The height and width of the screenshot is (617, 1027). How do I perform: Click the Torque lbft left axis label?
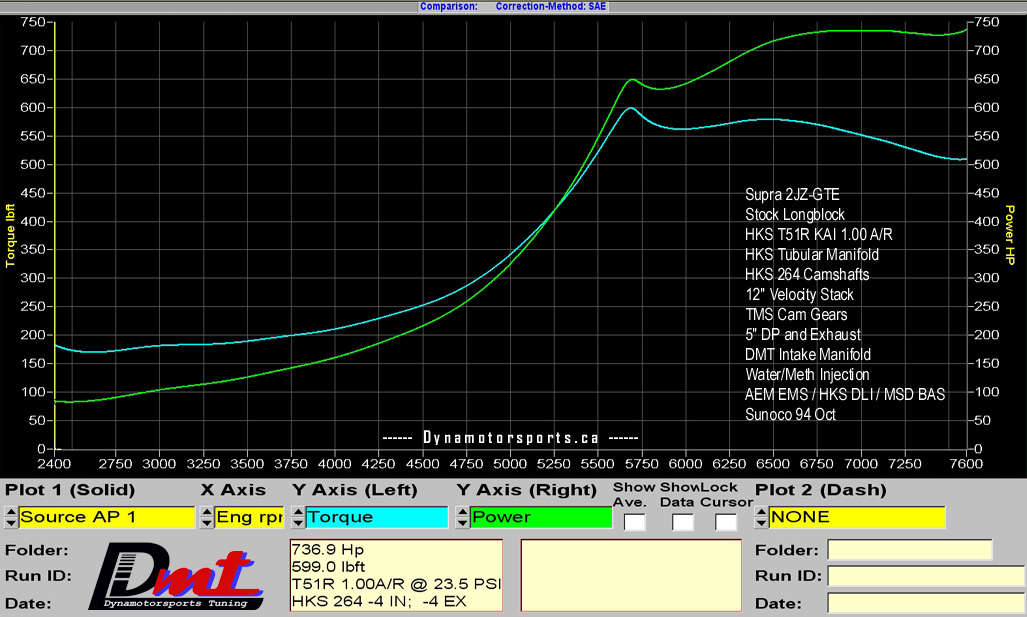(10, 236)
